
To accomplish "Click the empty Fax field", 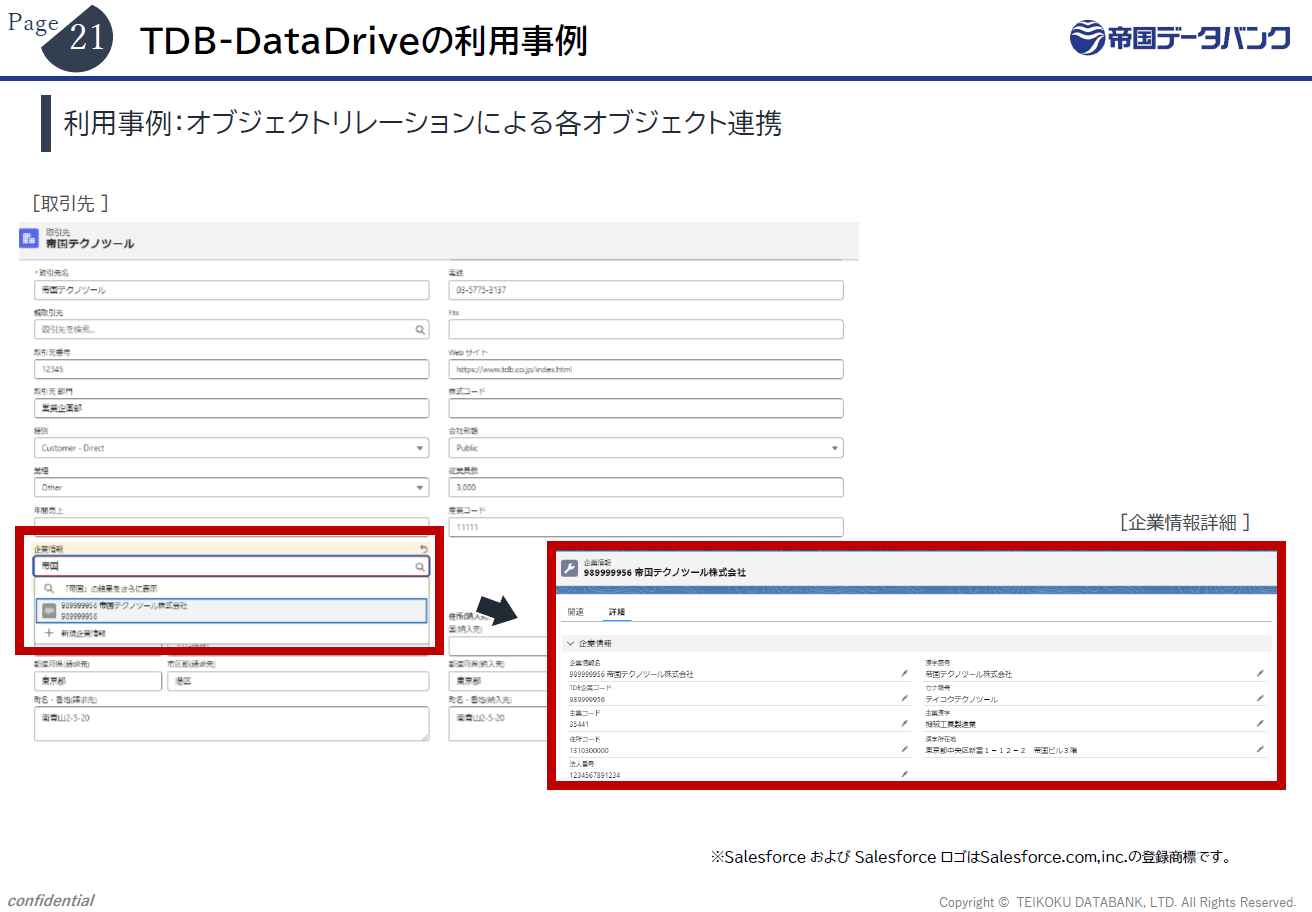I will point(646,329).
